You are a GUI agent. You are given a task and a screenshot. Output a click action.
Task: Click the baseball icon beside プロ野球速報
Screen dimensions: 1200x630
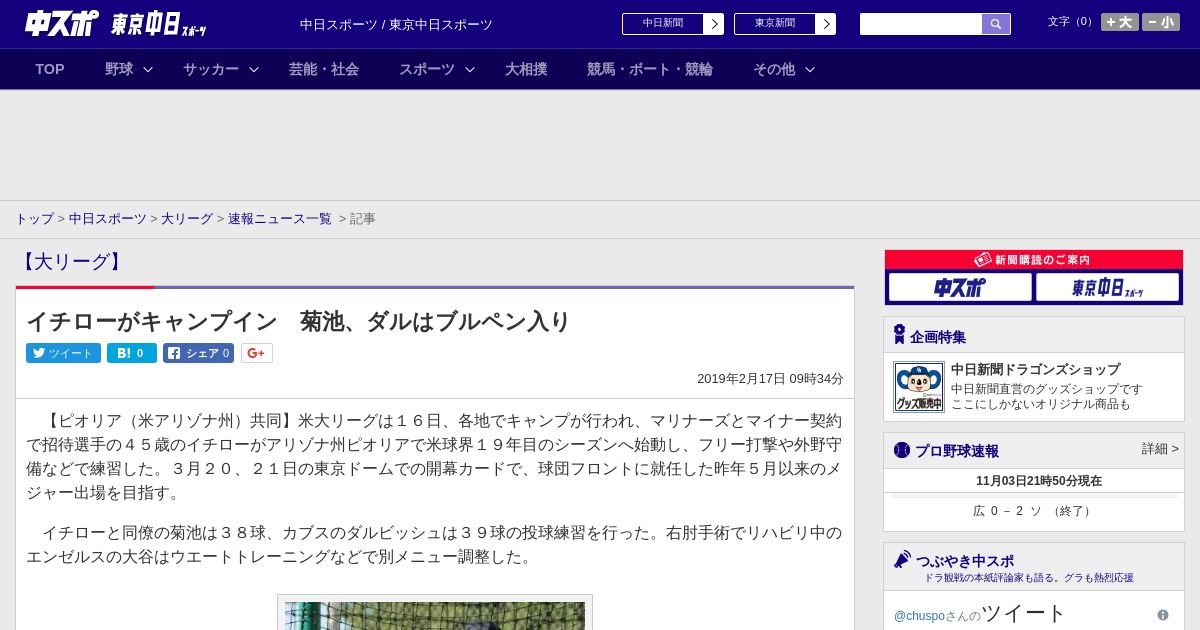(902, 450)
